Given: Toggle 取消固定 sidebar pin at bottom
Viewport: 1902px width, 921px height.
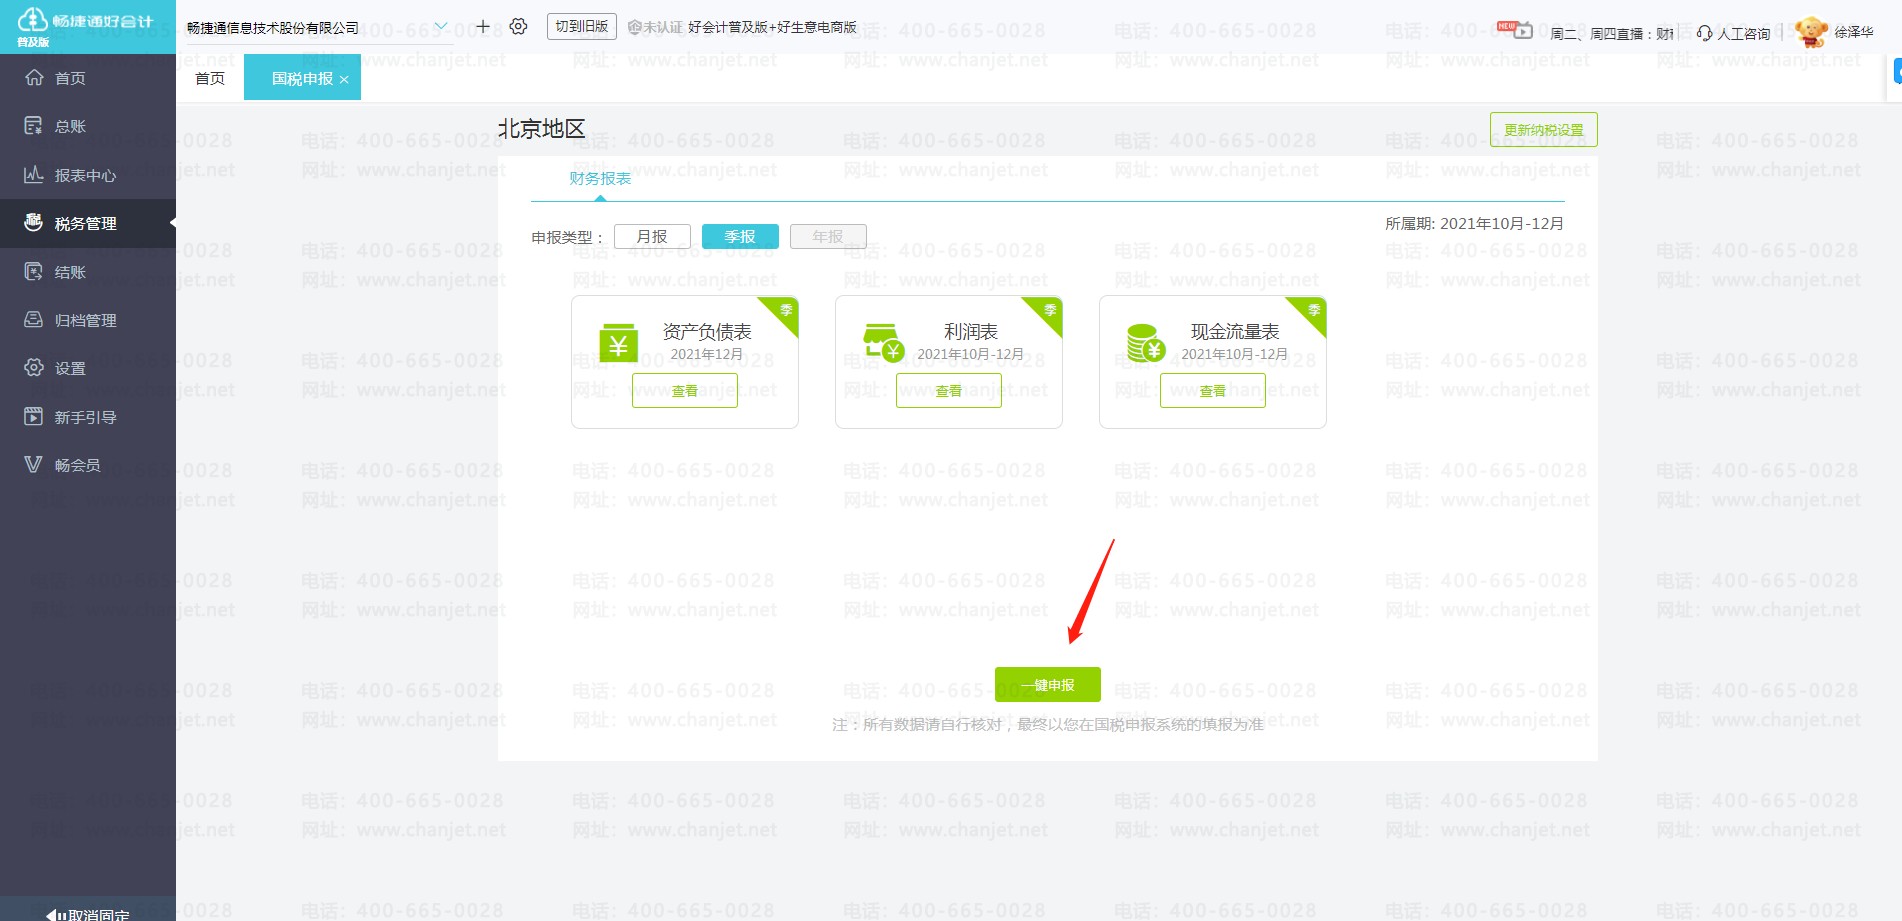Looking at the screenshot, I should (88, 913).
